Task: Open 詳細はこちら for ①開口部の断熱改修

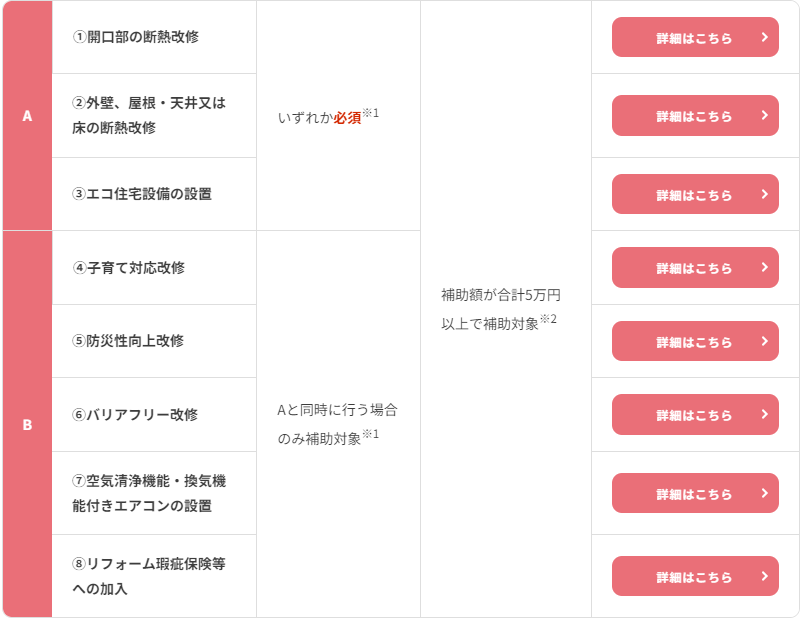Action: coord(695,37)
